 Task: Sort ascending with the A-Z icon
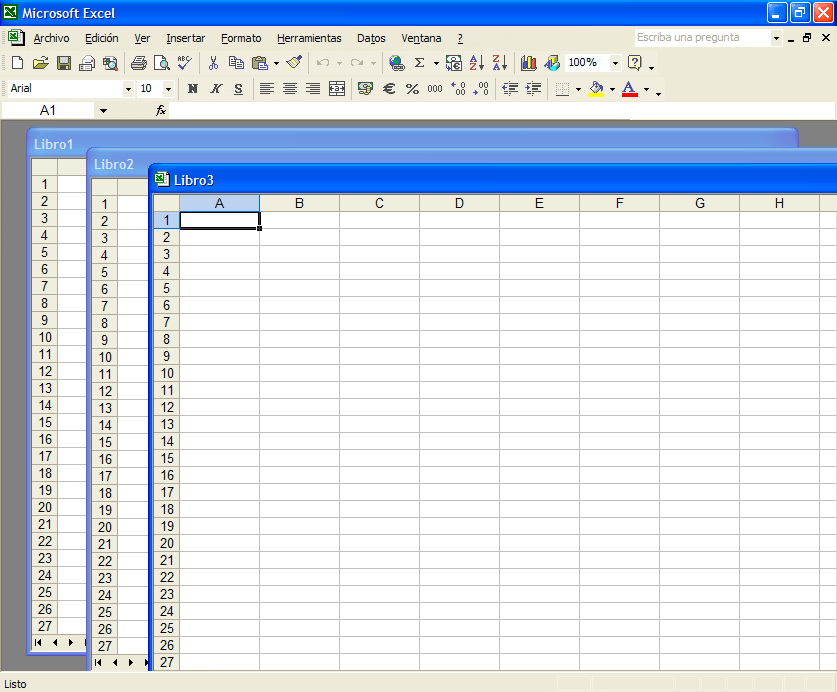point(477,63)
